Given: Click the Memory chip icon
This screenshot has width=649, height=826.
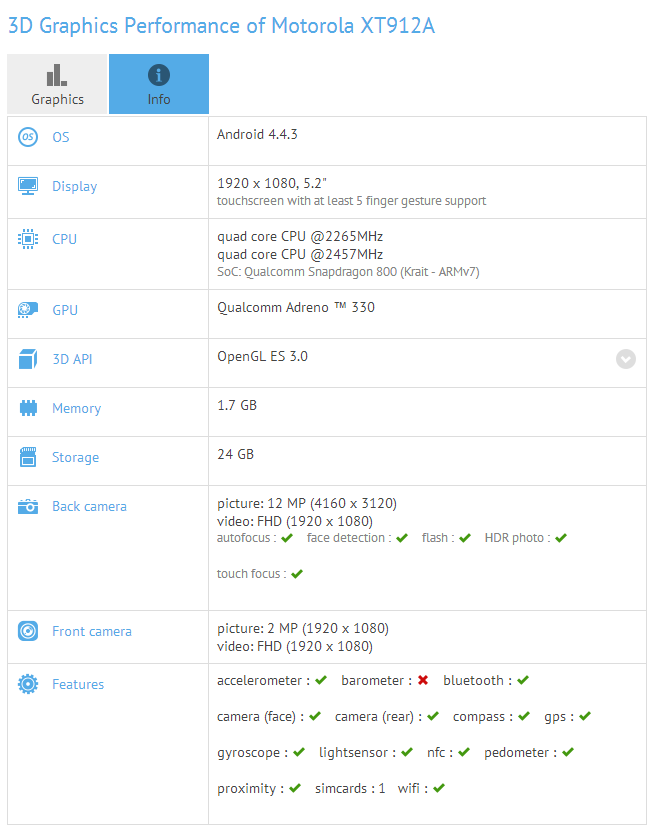Looking at the screenshot, I should click(x=28, y=408).
